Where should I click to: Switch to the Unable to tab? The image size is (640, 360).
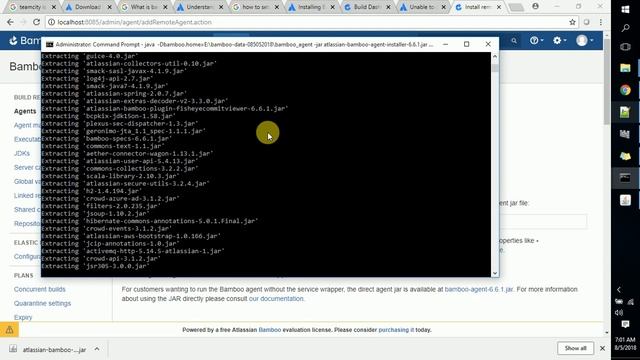[422, 7]
